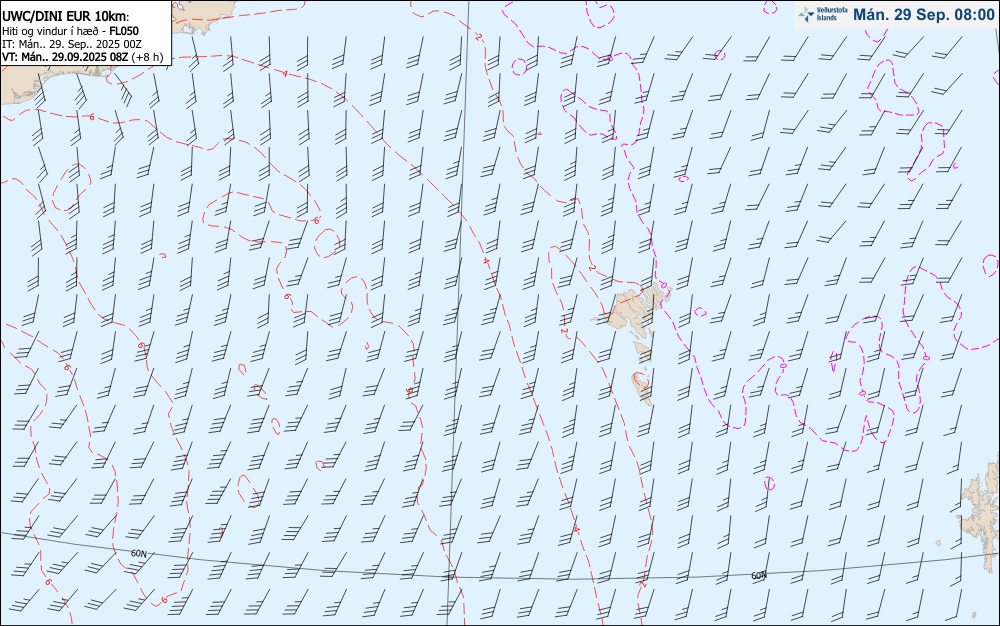The width and height of the screenshot is (1000, 626).
Task: Click the Veðurstofa Íslands logo emblem
Action: [807, 14]
